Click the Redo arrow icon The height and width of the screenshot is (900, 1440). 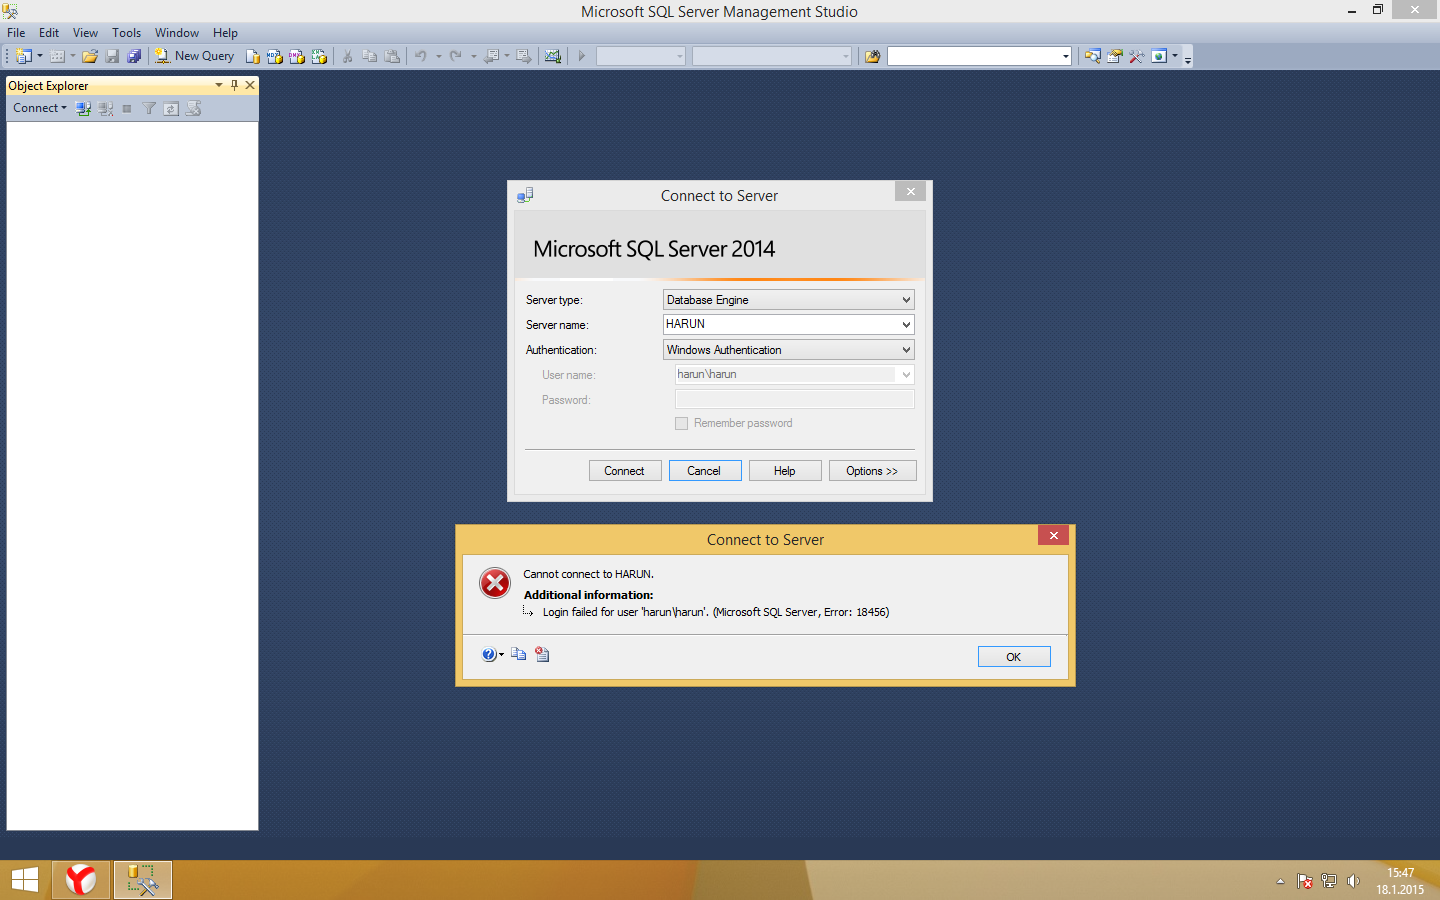(456, 56)
